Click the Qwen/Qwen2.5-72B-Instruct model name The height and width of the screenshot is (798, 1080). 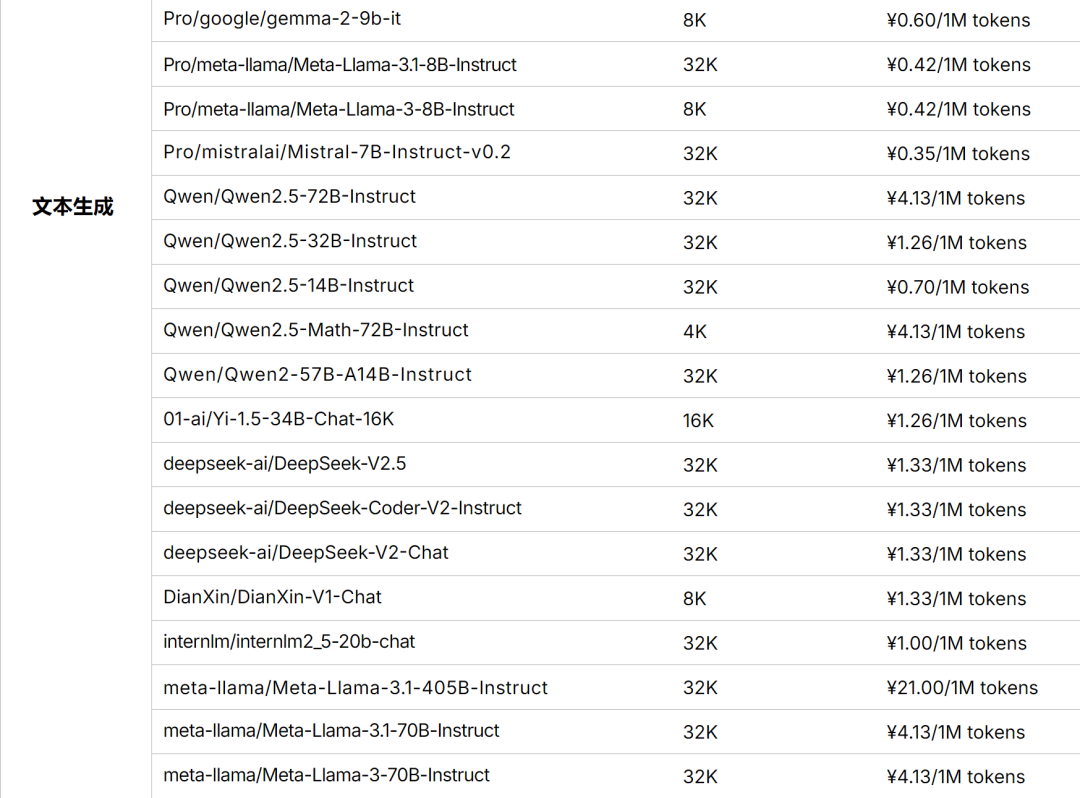[289, 197]
